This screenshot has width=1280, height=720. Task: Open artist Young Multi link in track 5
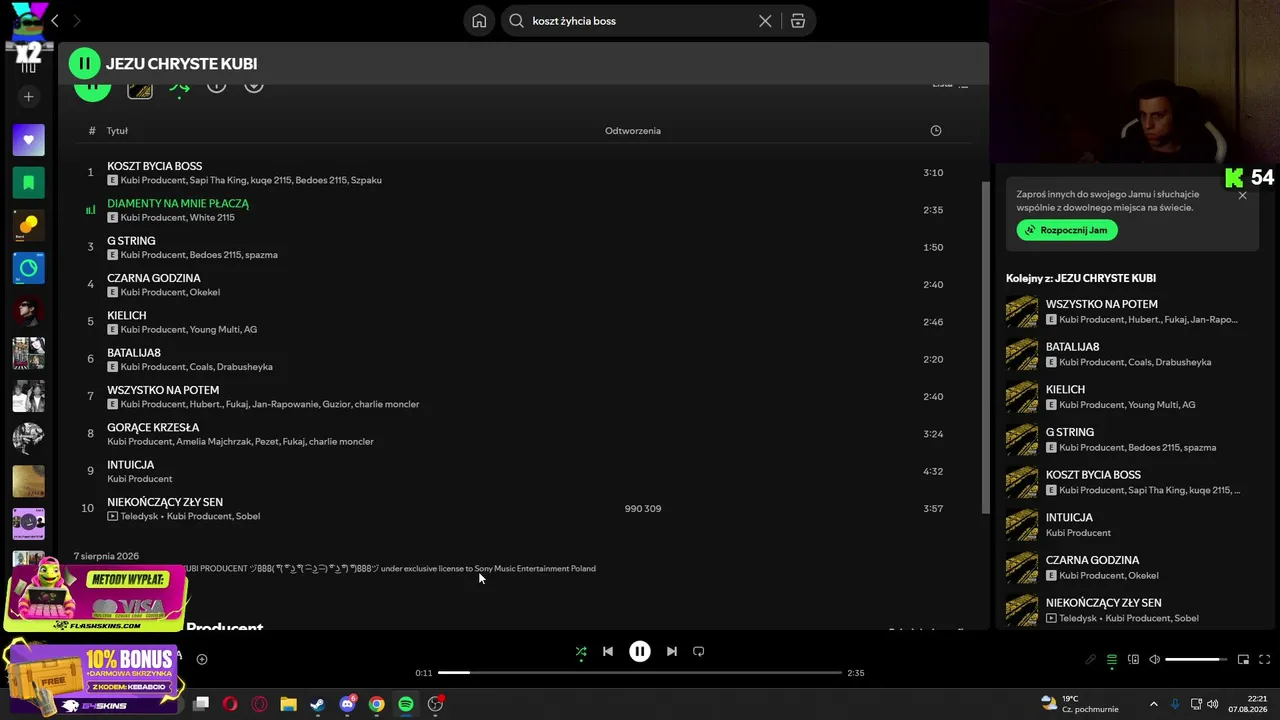click(x=214, y=329)
